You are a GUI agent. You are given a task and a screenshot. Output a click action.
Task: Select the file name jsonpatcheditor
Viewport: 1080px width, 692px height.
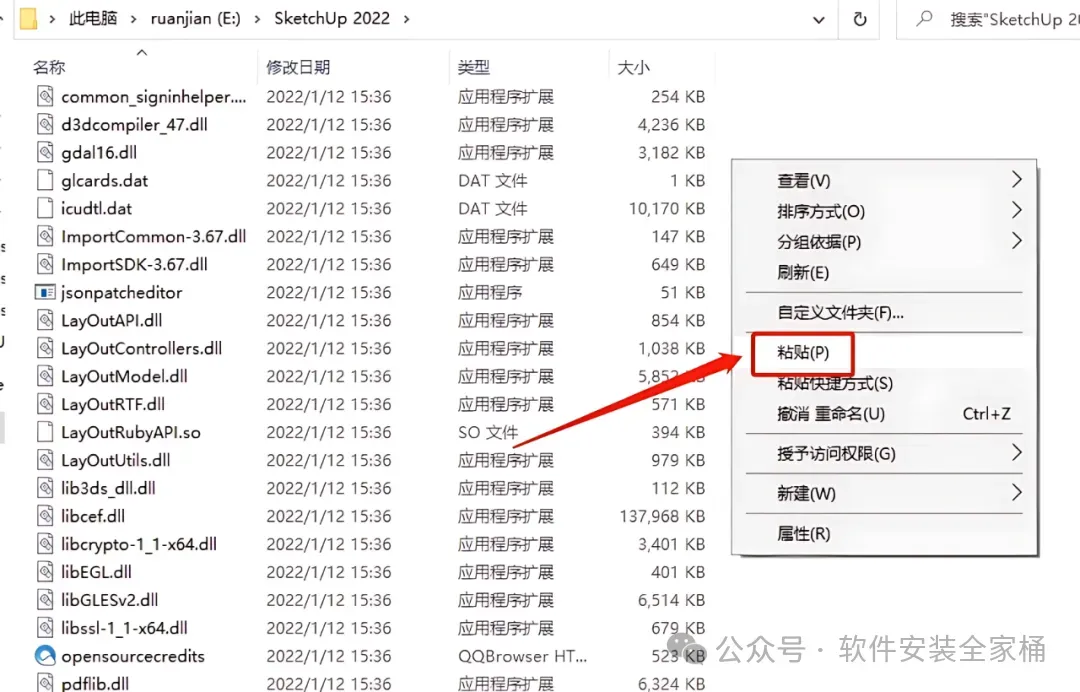click(x=122, y=293)
